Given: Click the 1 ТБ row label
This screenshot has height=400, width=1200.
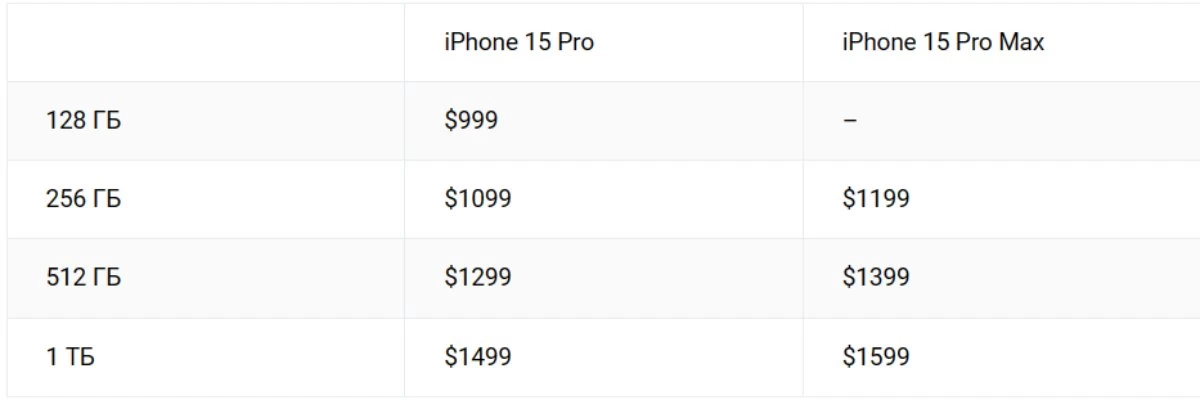Looking at the screenshot, I should pyautogui.click(x=70, y=357).
